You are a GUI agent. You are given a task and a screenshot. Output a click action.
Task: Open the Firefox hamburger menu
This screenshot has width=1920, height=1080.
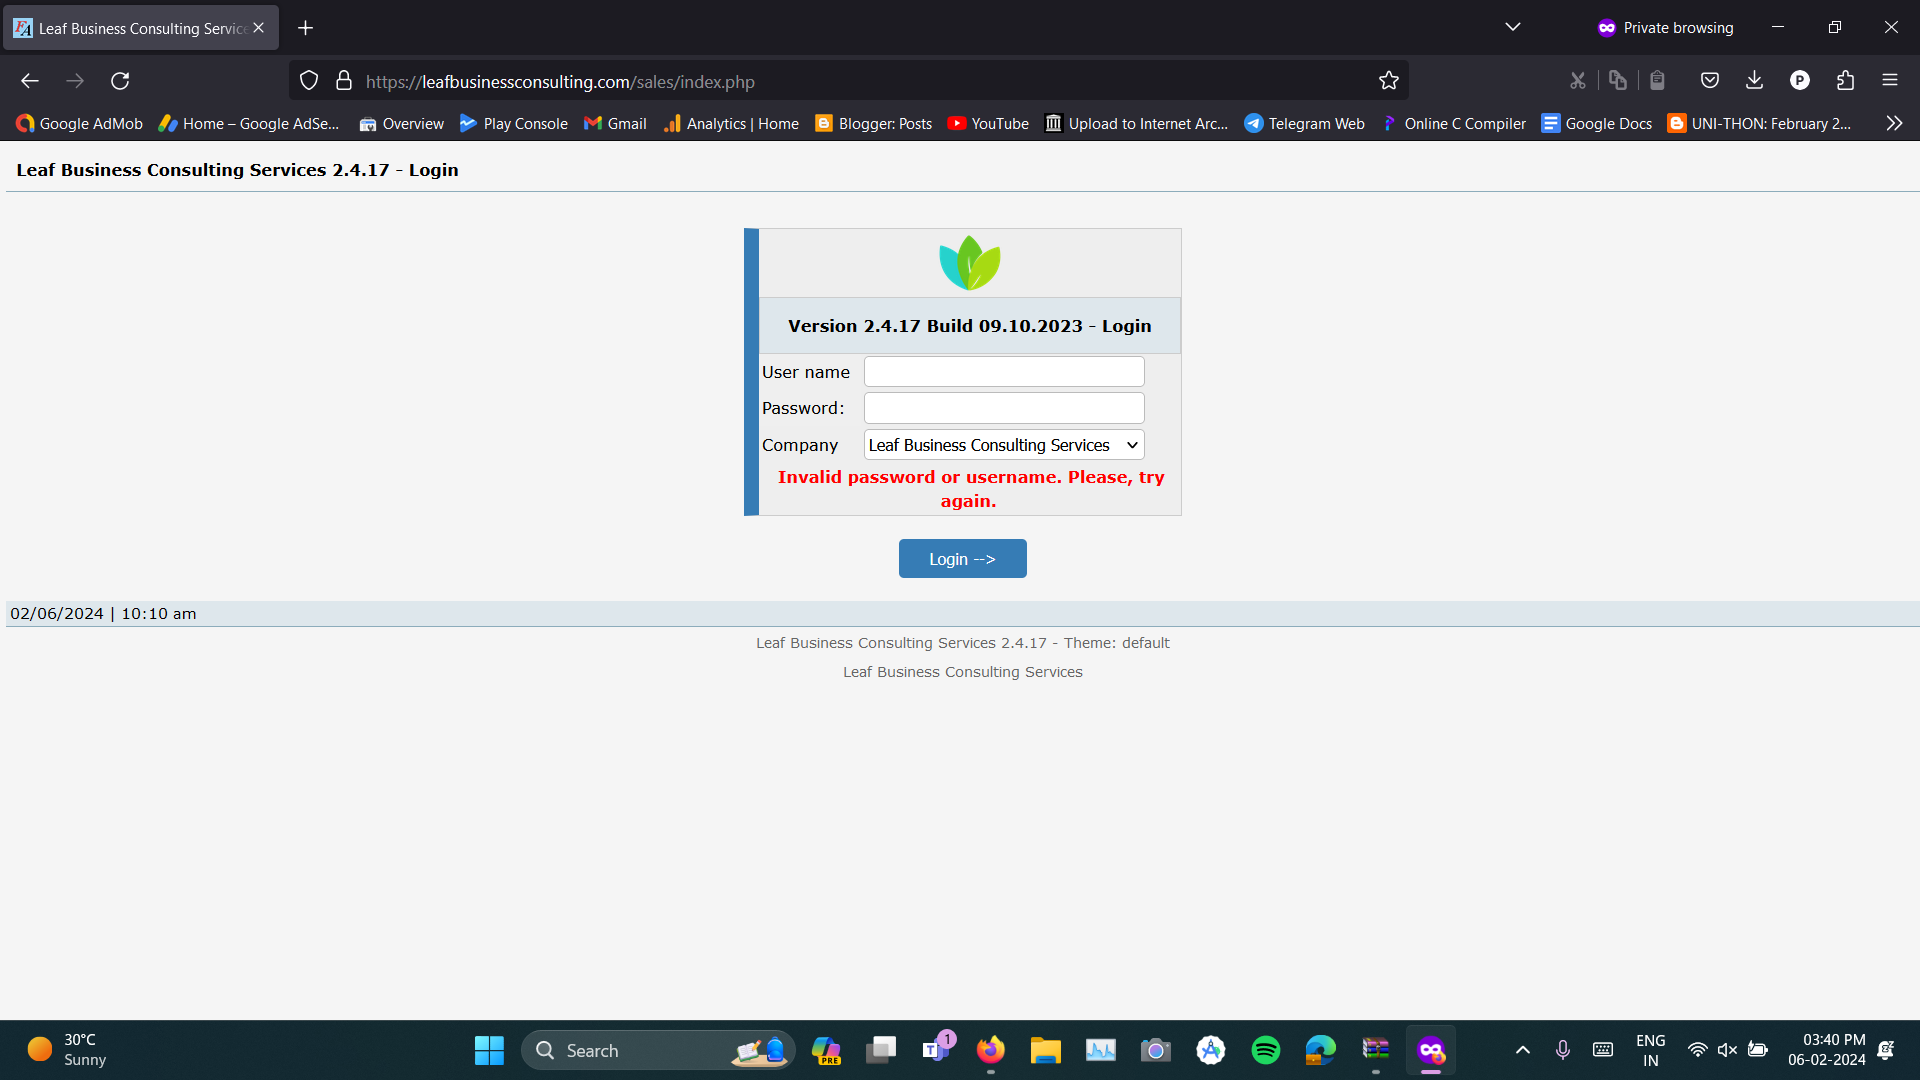click(1890, 81)
